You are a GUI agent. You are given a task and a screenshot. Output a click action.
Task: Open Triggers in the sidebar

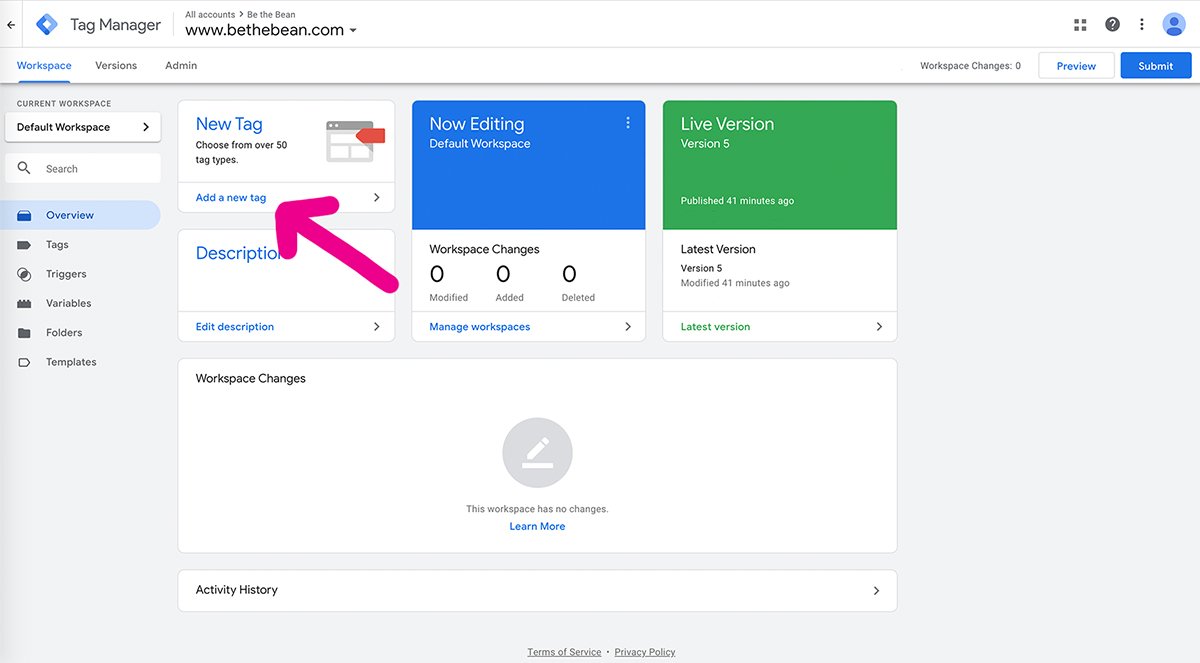tap(80, 274)
